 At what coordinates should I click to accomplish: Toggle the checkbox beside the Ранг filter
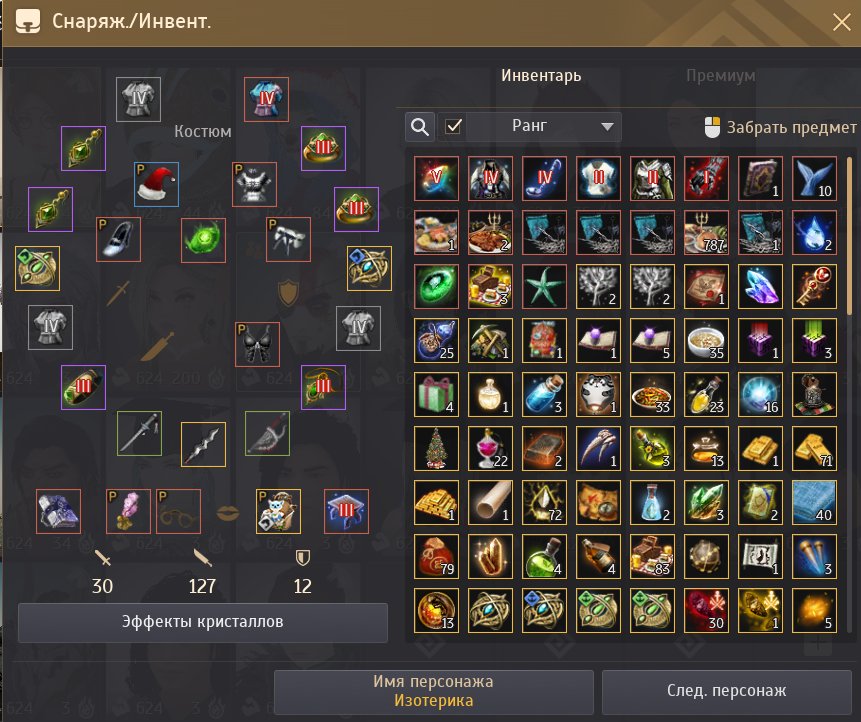coord(453,127)
